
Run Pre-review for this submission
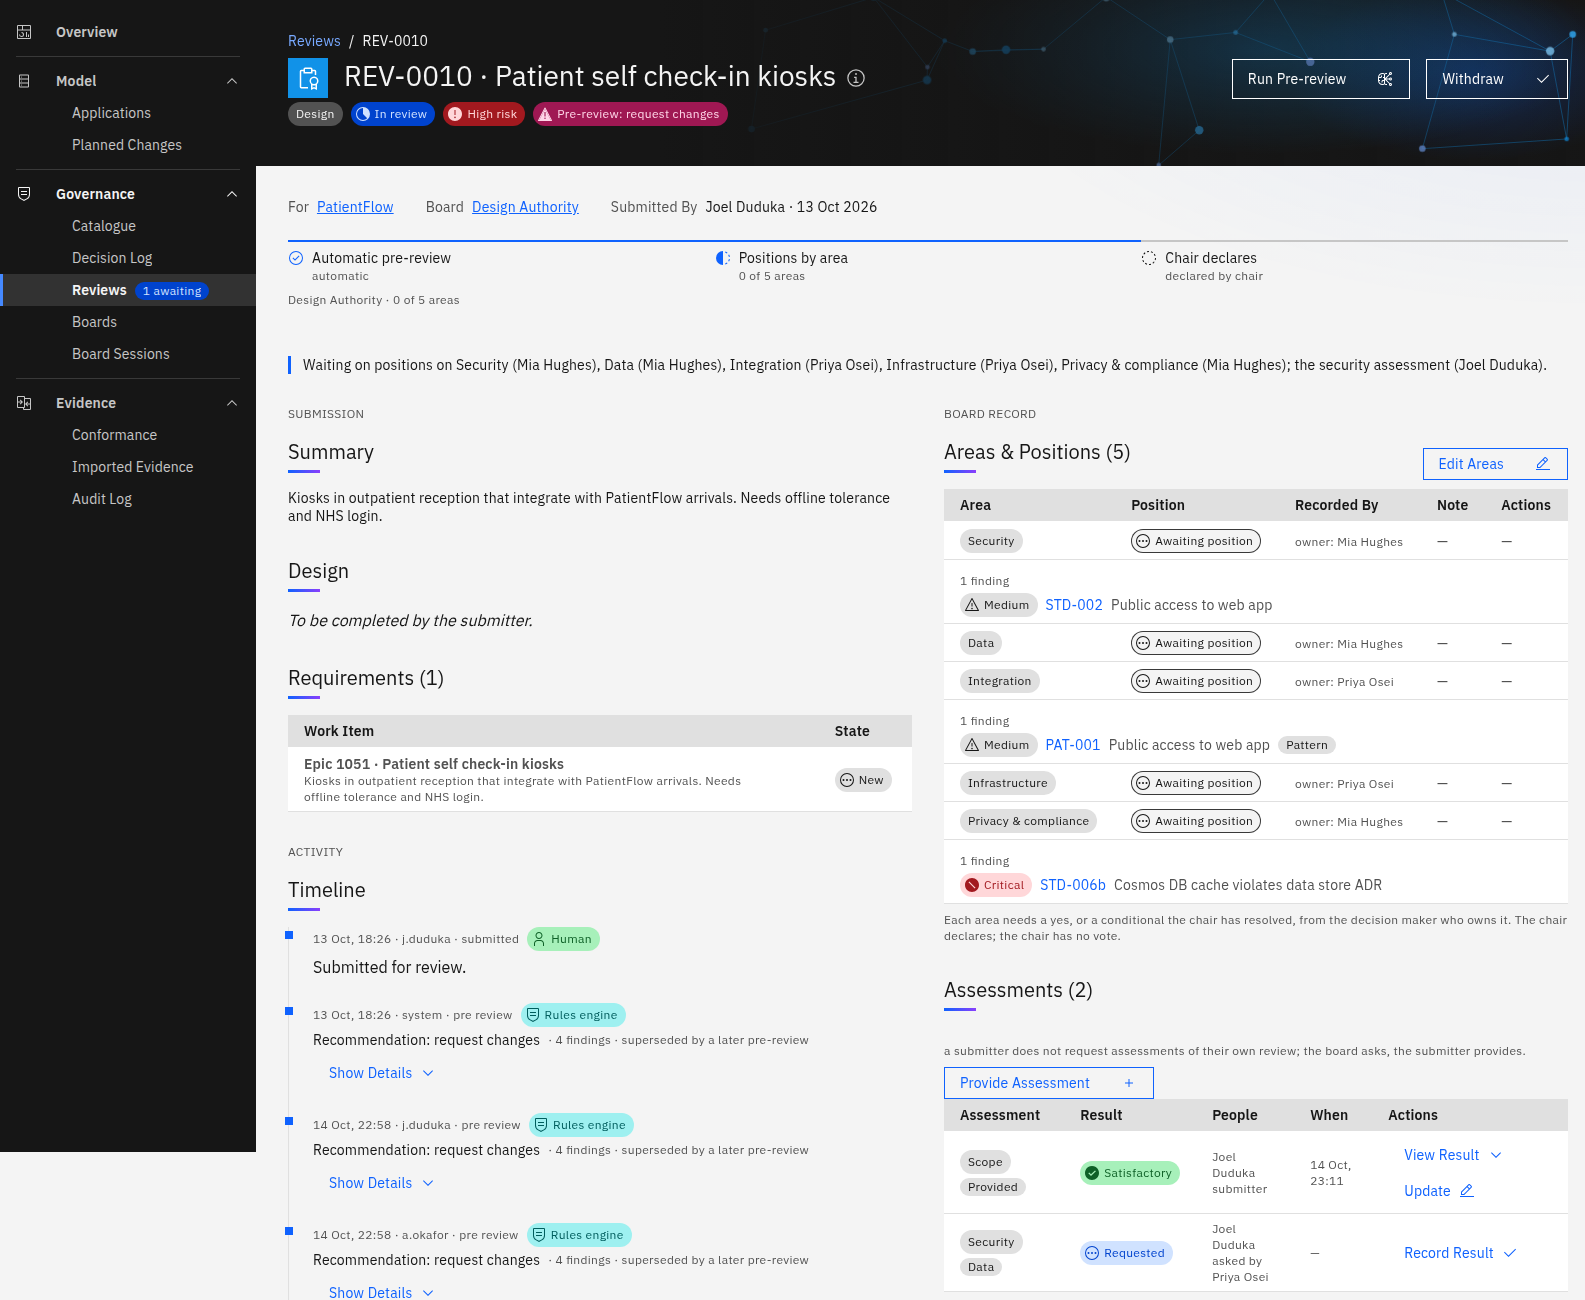pyautogui.click(x=1321, y=79)
